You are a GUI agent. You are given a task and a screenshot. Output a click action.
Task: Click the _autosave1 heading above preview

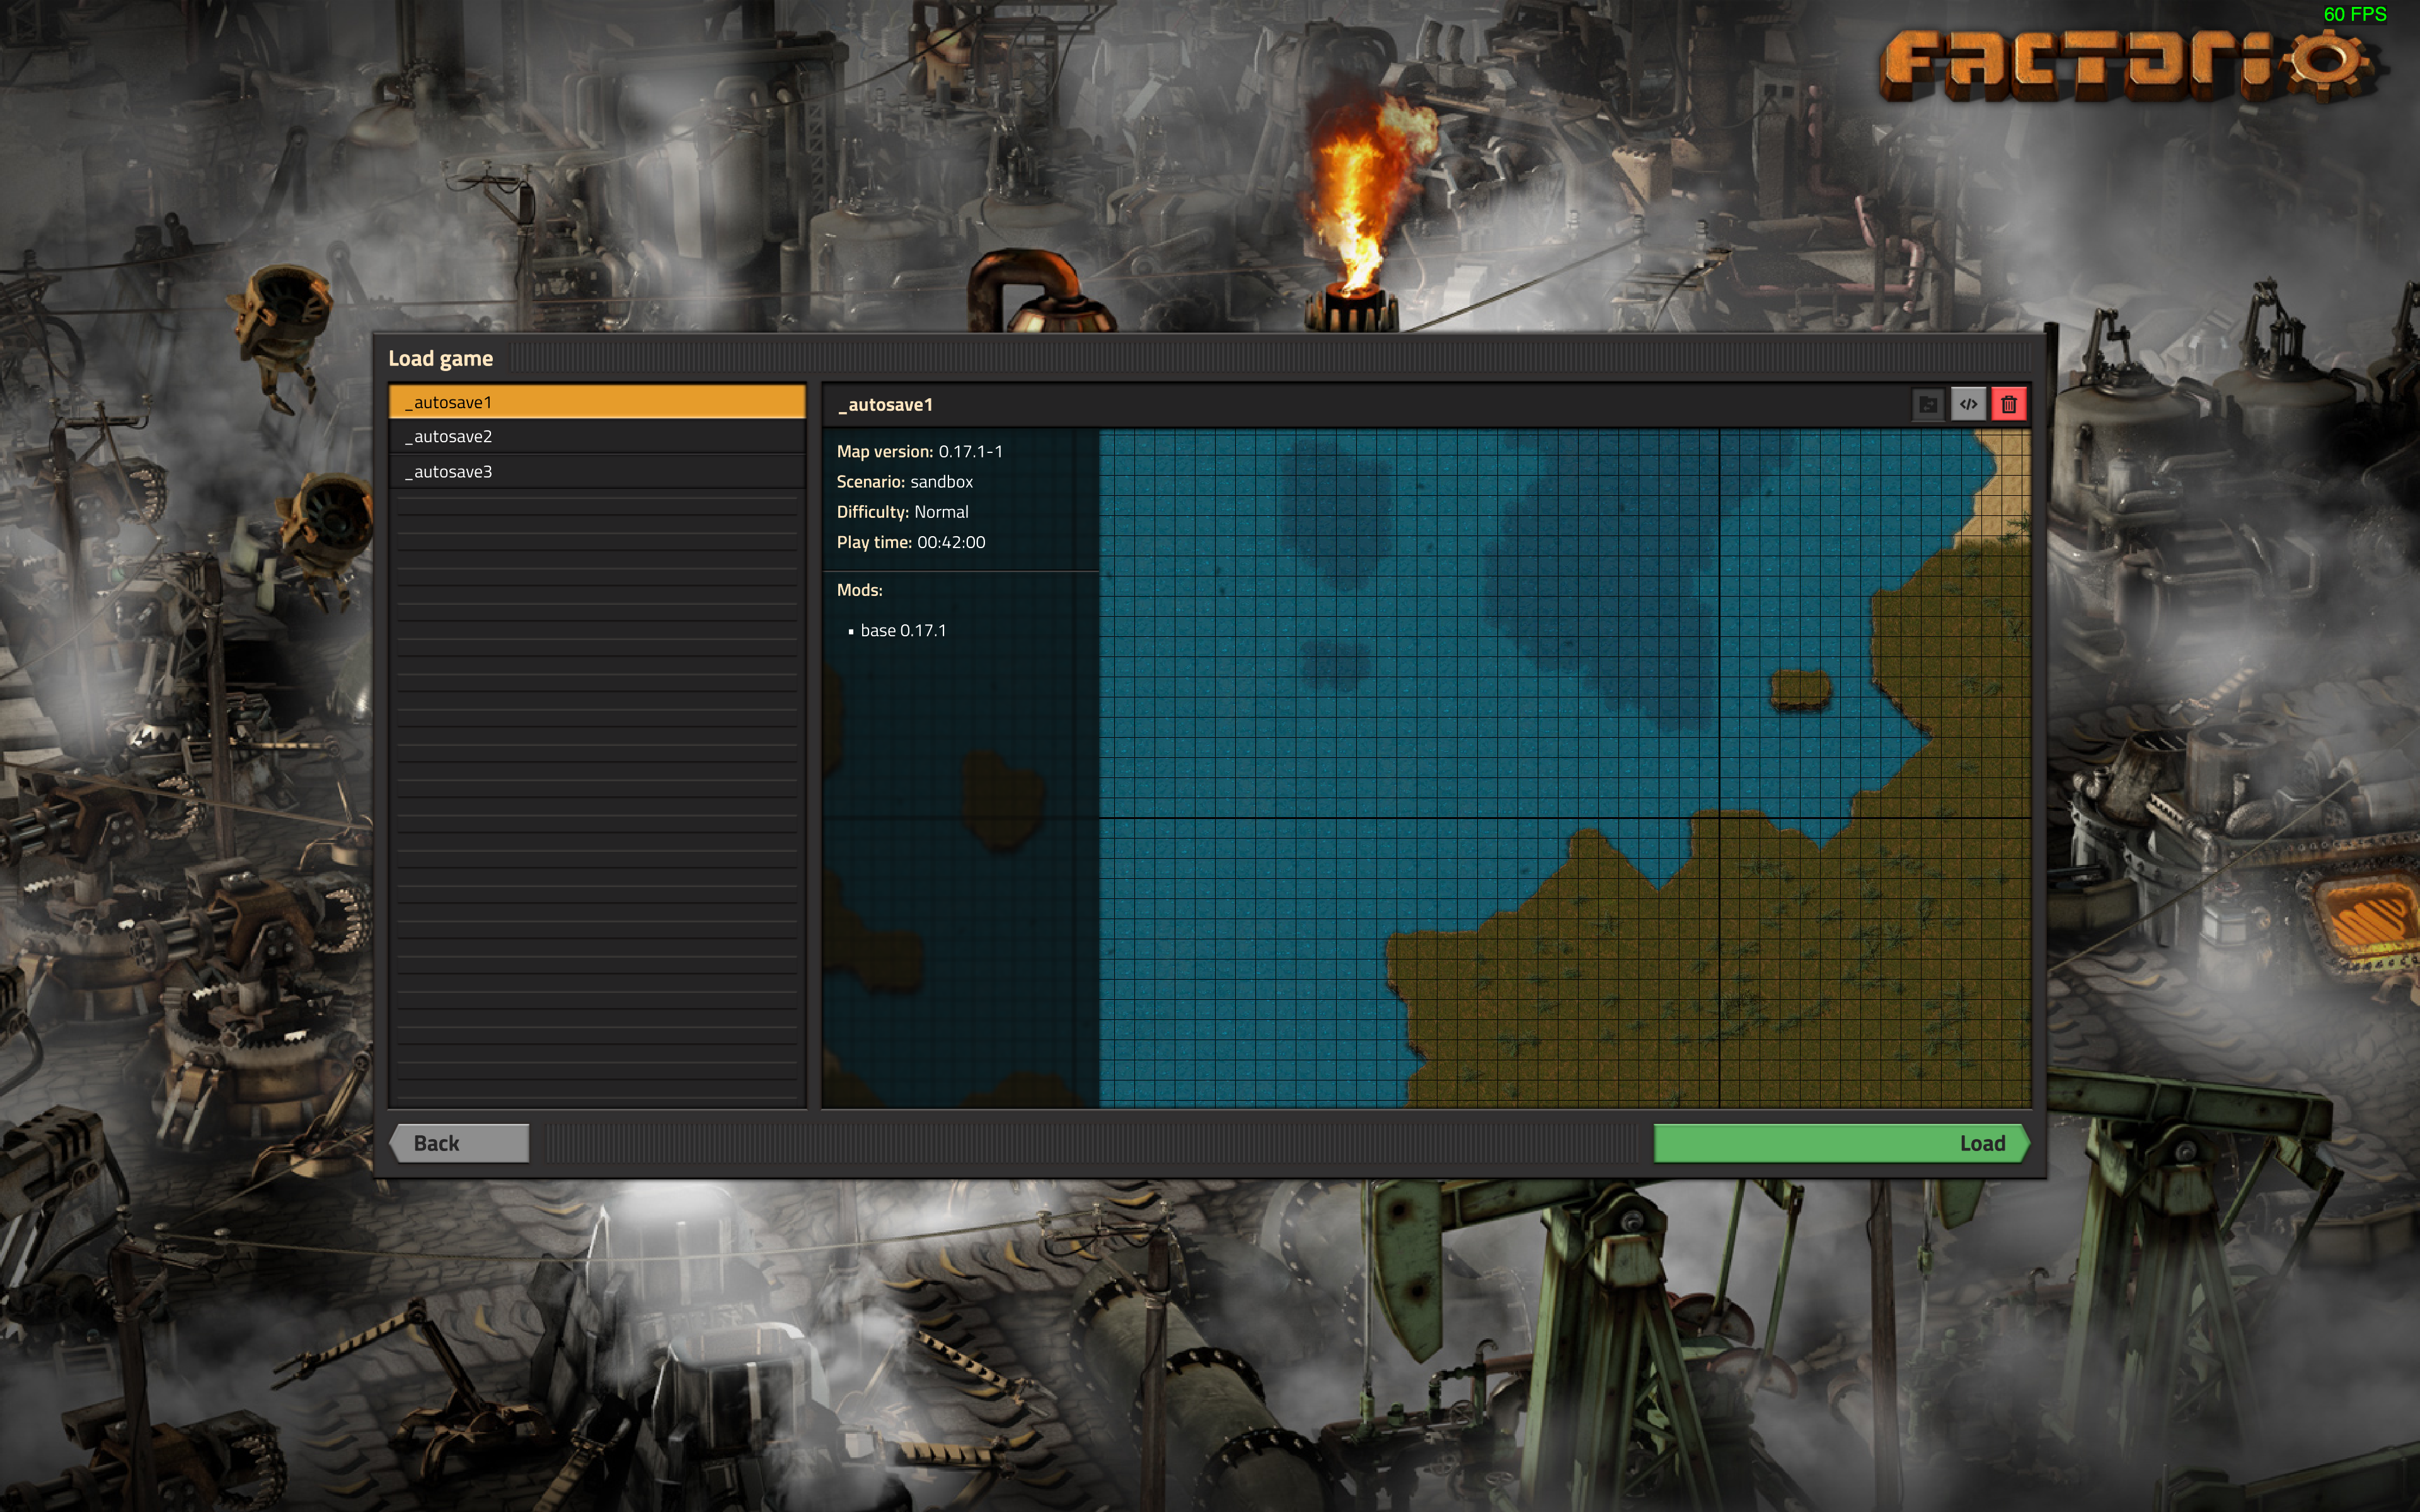(x=886, y=405)
